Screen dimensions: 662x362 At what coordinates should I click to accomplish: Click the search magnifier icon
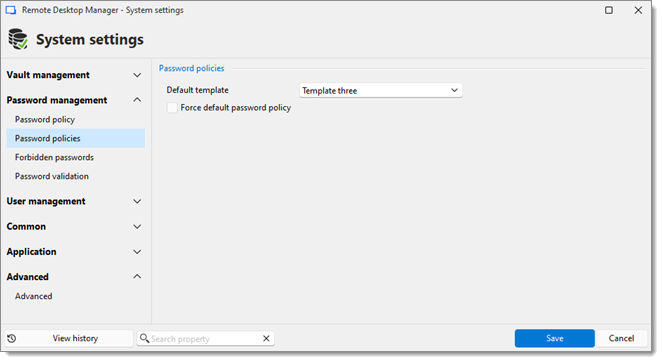click(144, 338)
